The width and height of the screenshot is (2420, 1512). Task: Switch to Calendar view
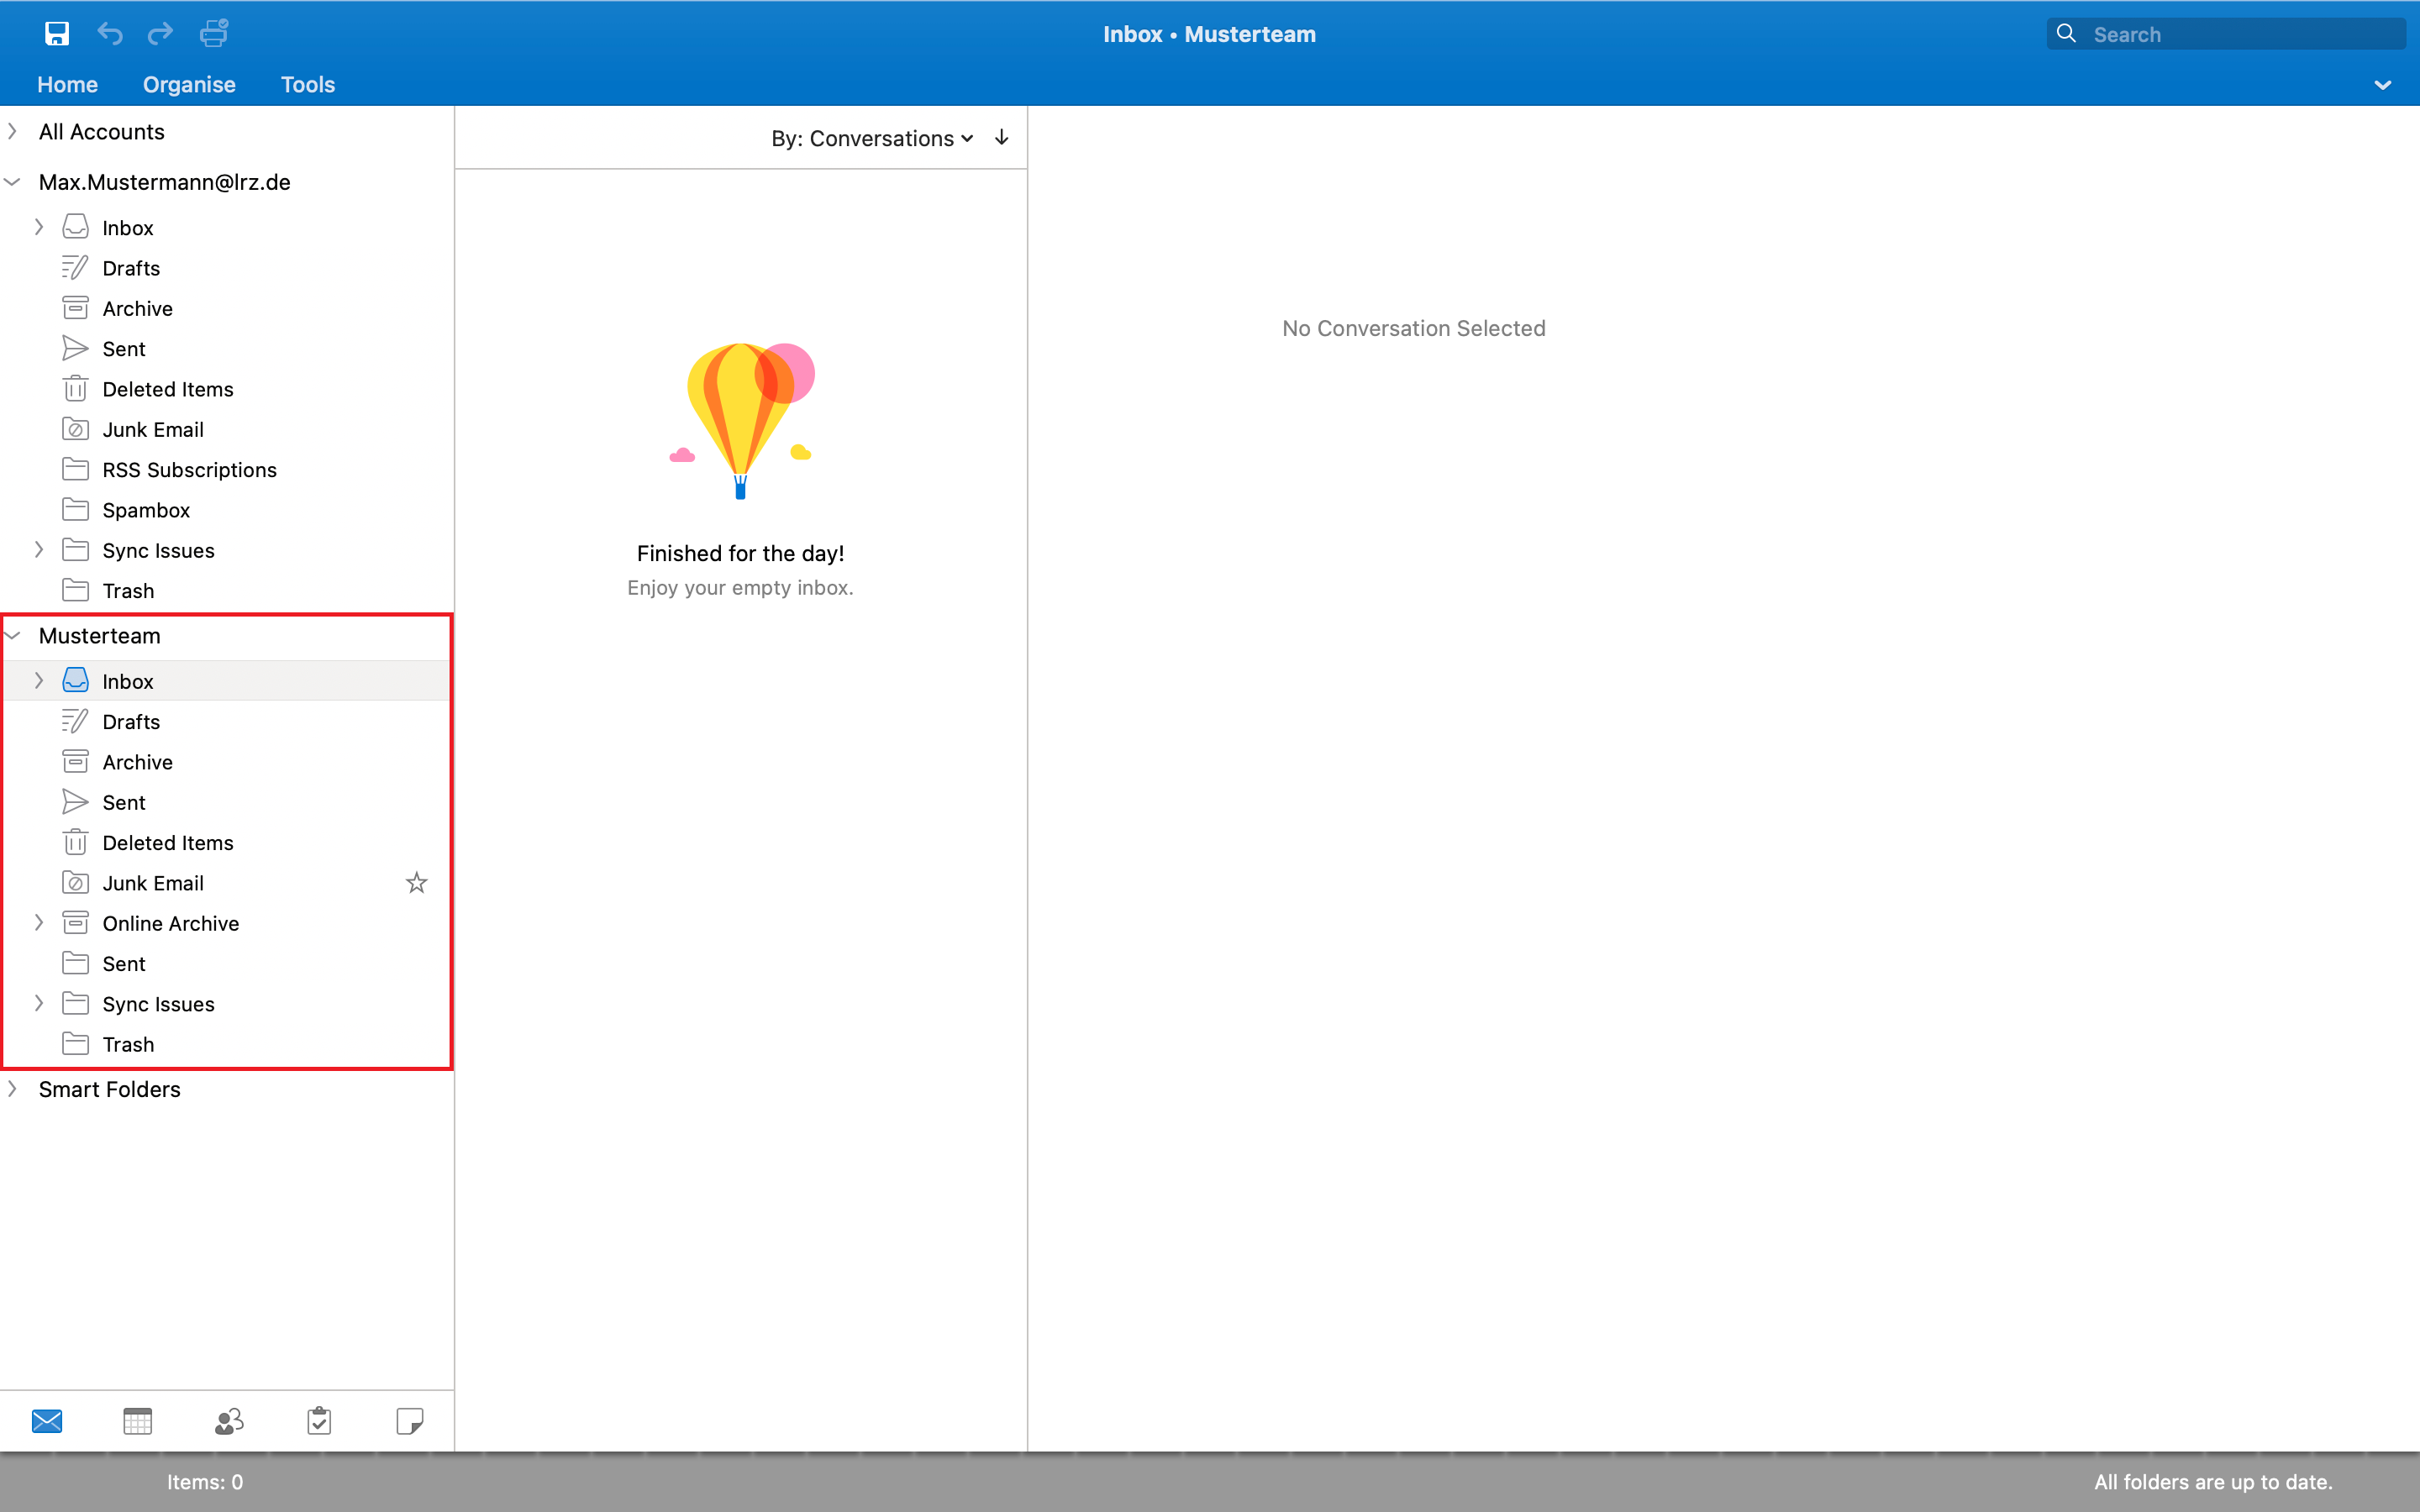137,1420
